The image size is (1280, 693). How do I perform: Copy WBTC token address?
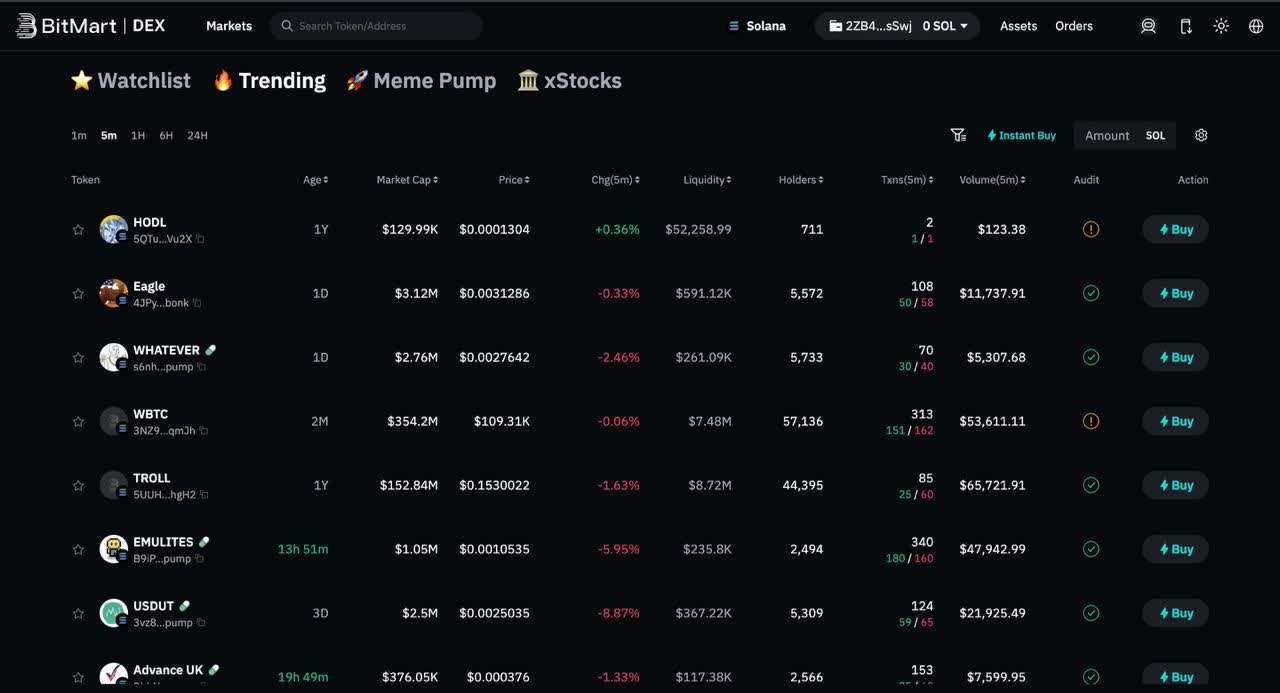[x=204, y=431]
